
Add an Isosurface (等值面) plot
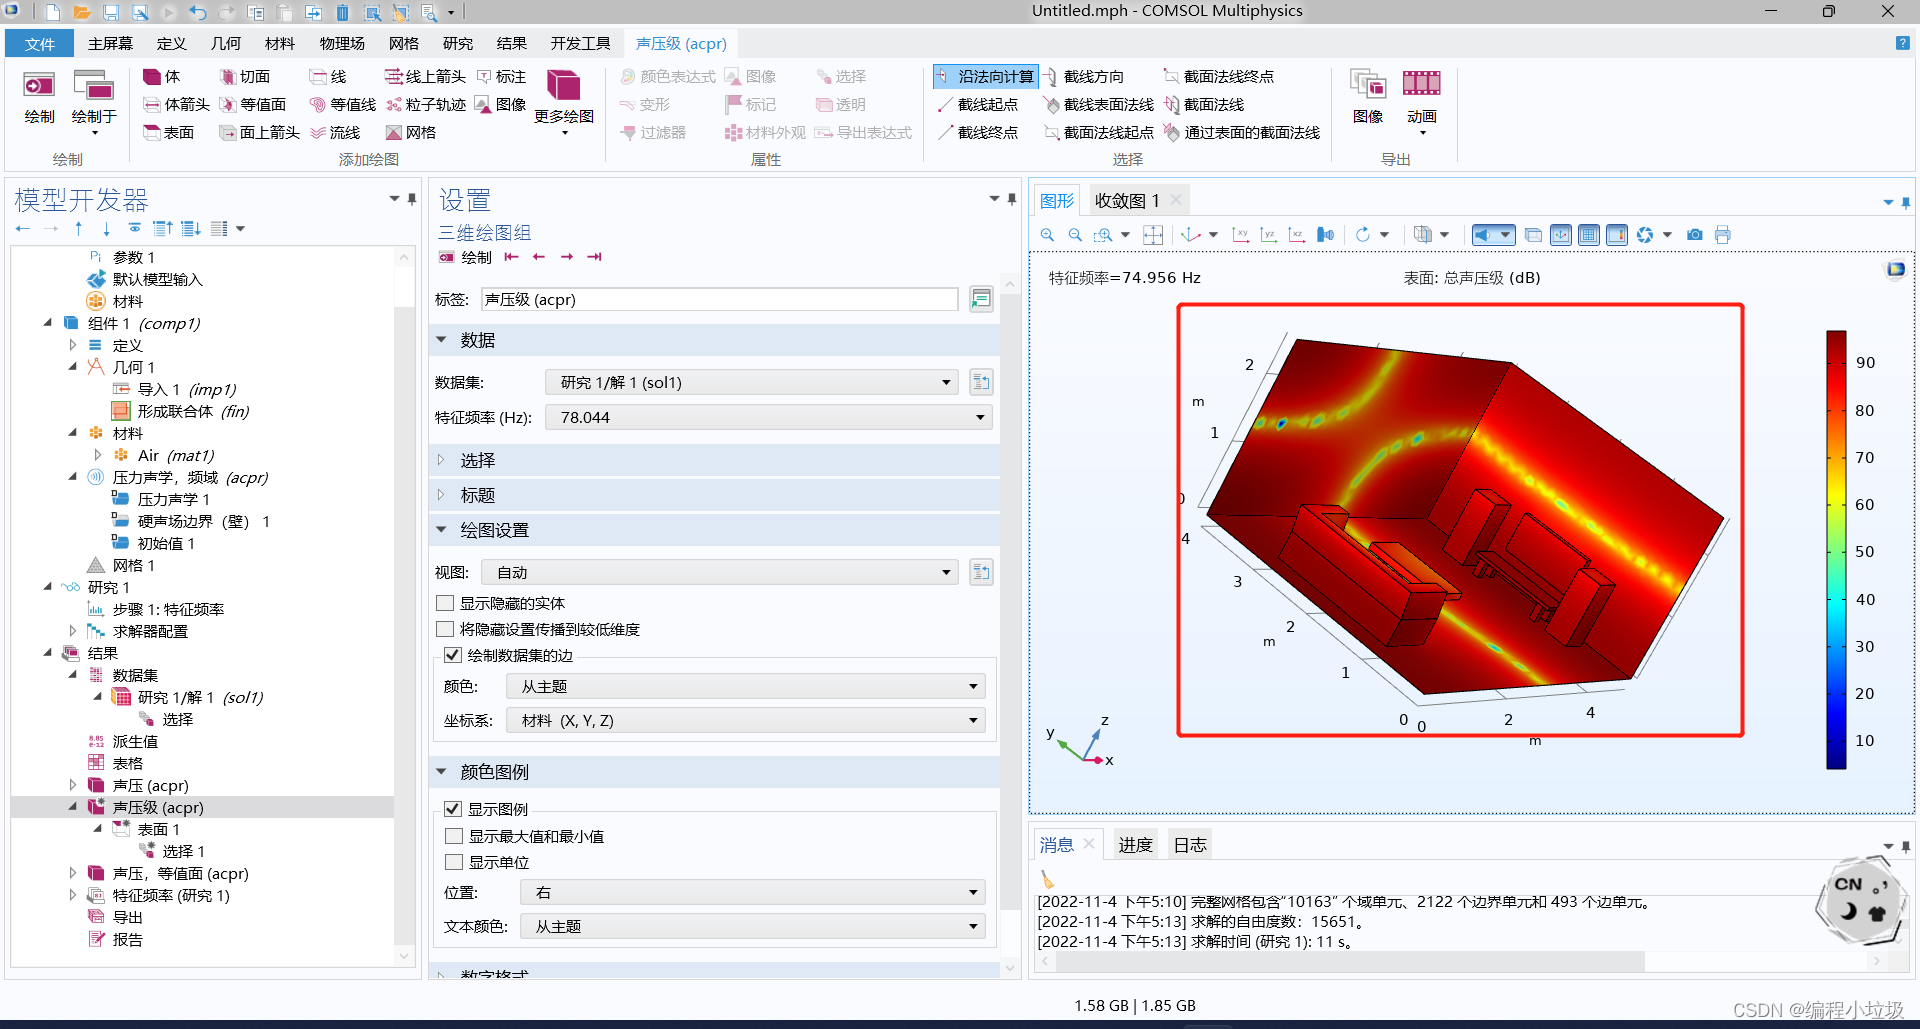[253, 105]
